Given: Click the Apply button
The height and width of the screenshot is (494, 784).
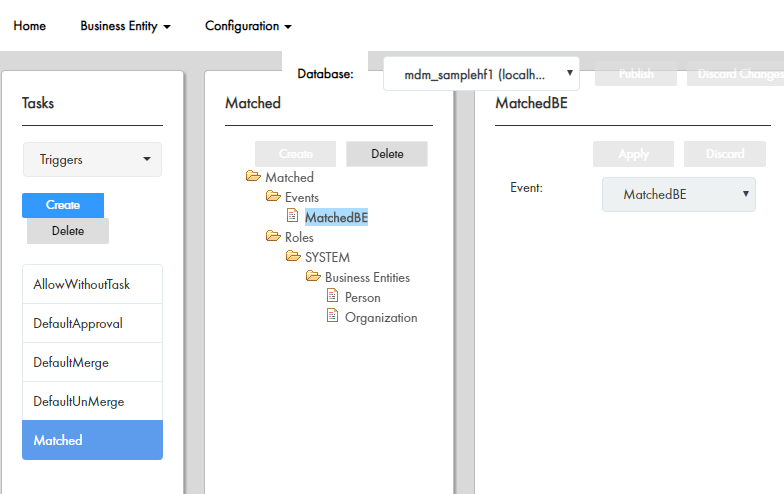Looking at the screenshot, I should click(x=634, y=154).
